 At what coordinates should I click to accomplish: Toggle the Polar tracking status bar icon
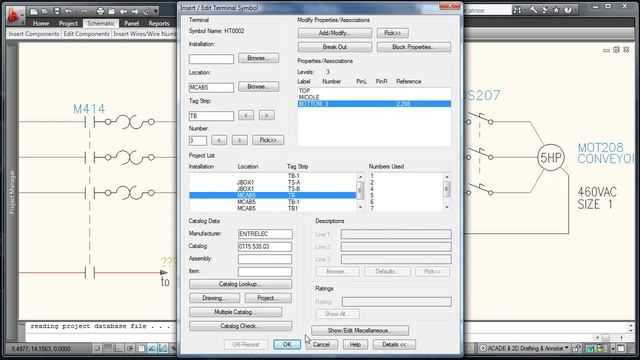tap(130, 348)
